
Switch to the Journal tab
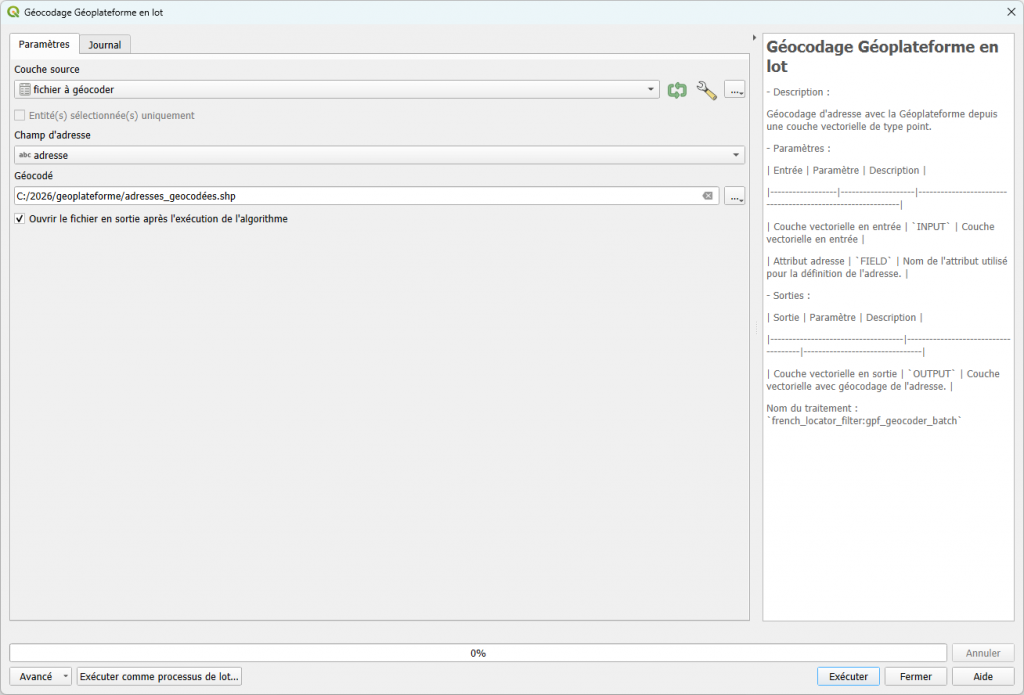coord(105,45)
